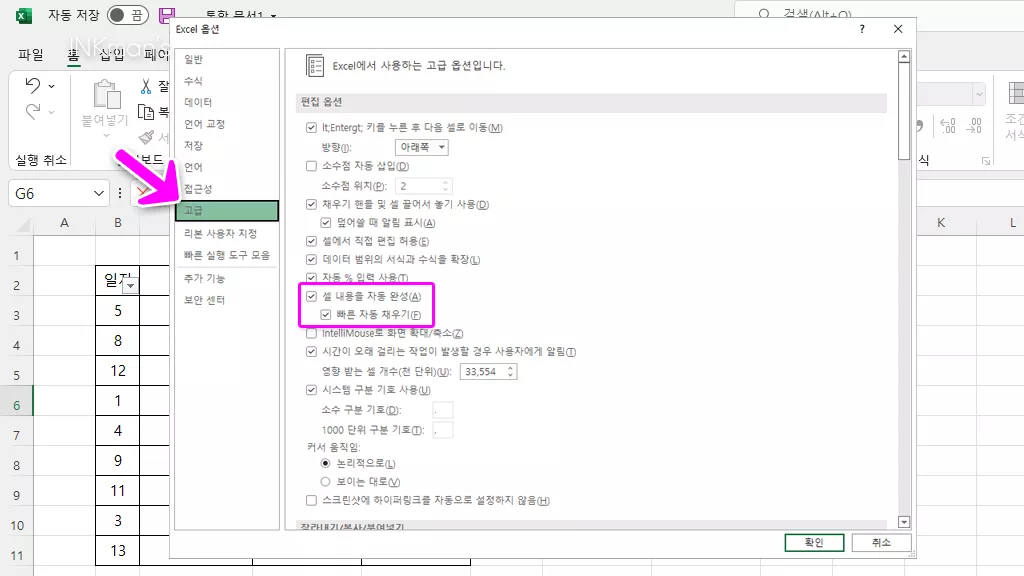Uncheck the Flash Fill option (F)

click(326, 315)
